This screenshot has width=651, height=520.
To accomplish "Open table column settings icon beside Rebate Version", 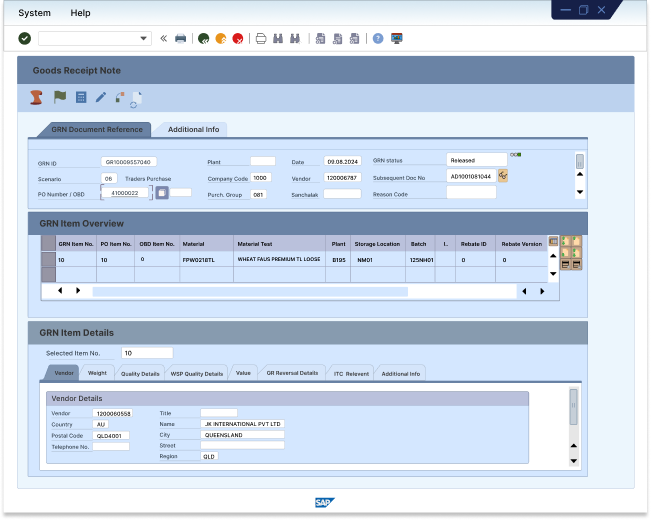I will tap(553, 241).
